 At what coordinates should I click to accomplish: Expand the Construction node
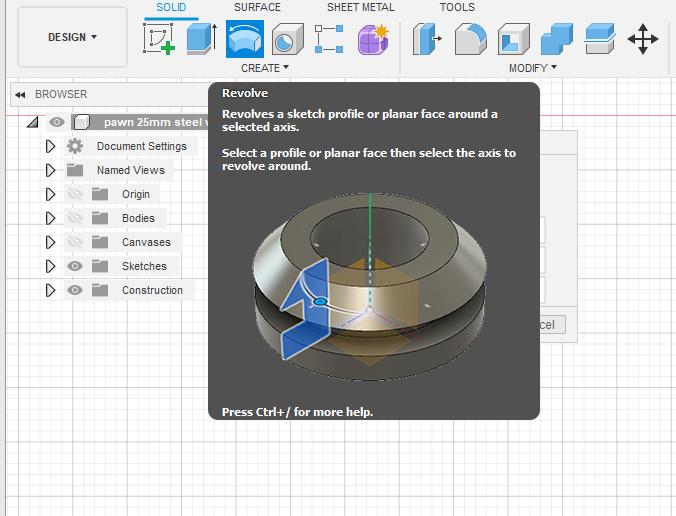pyautogui.click(x=50, y=290)
